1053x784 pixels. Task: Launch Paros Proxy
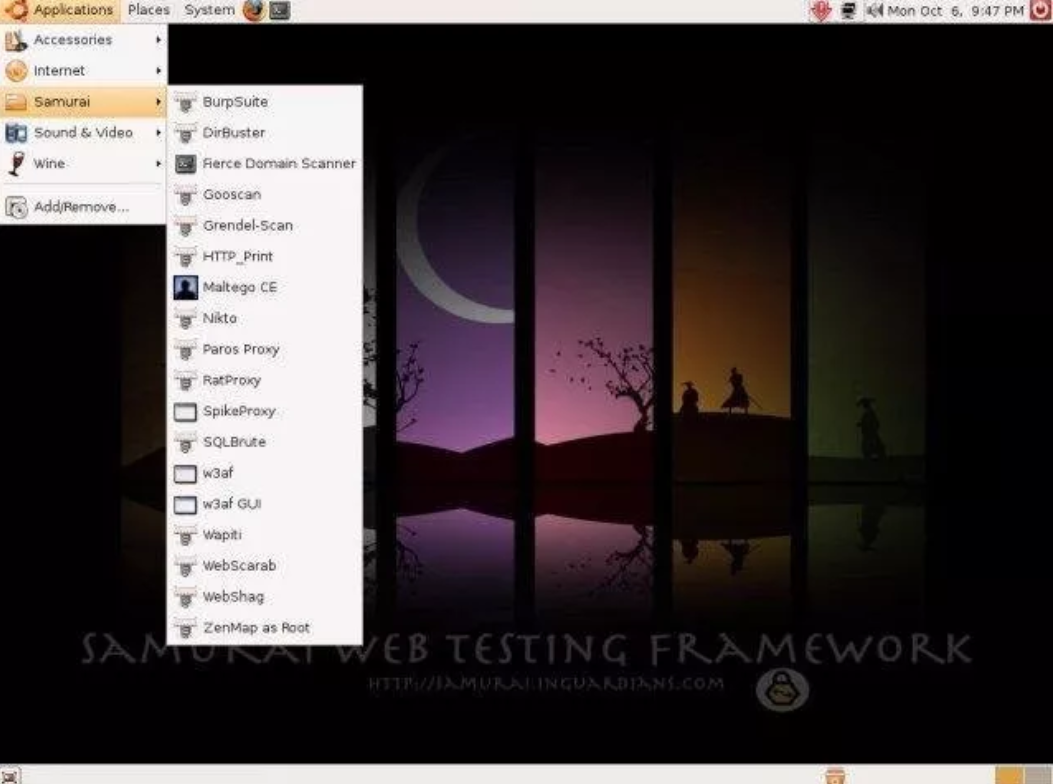(x=265, y=349)
